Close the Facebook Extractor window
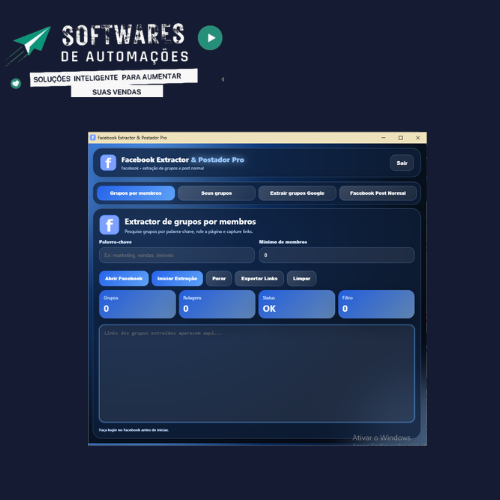The height and width of the screenshot is (500, 500). tap(418, 138)
